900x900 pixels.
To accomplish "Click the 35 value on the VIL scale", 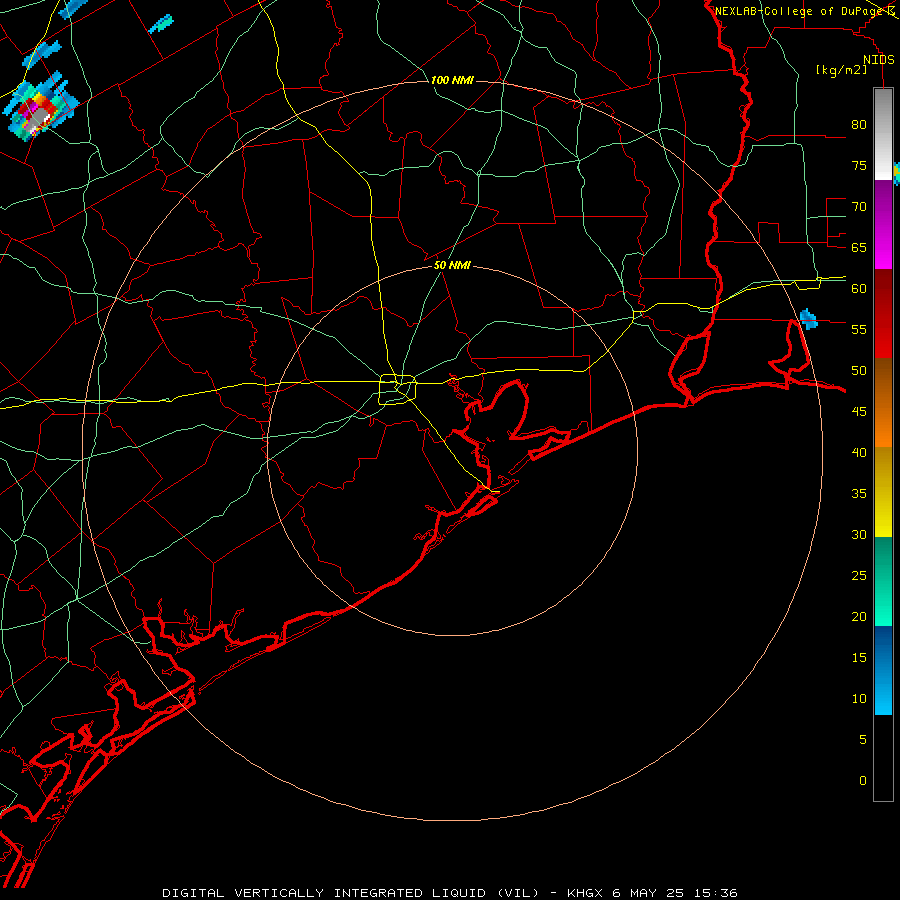I will pos(859,494).
